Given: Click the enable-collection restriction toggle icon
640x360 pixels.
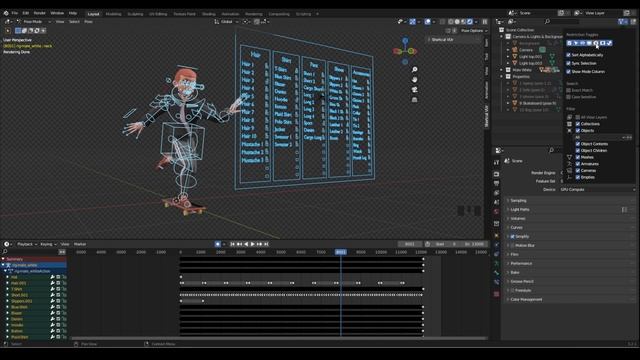Looking at the screenshot, I should click(569, 43).
